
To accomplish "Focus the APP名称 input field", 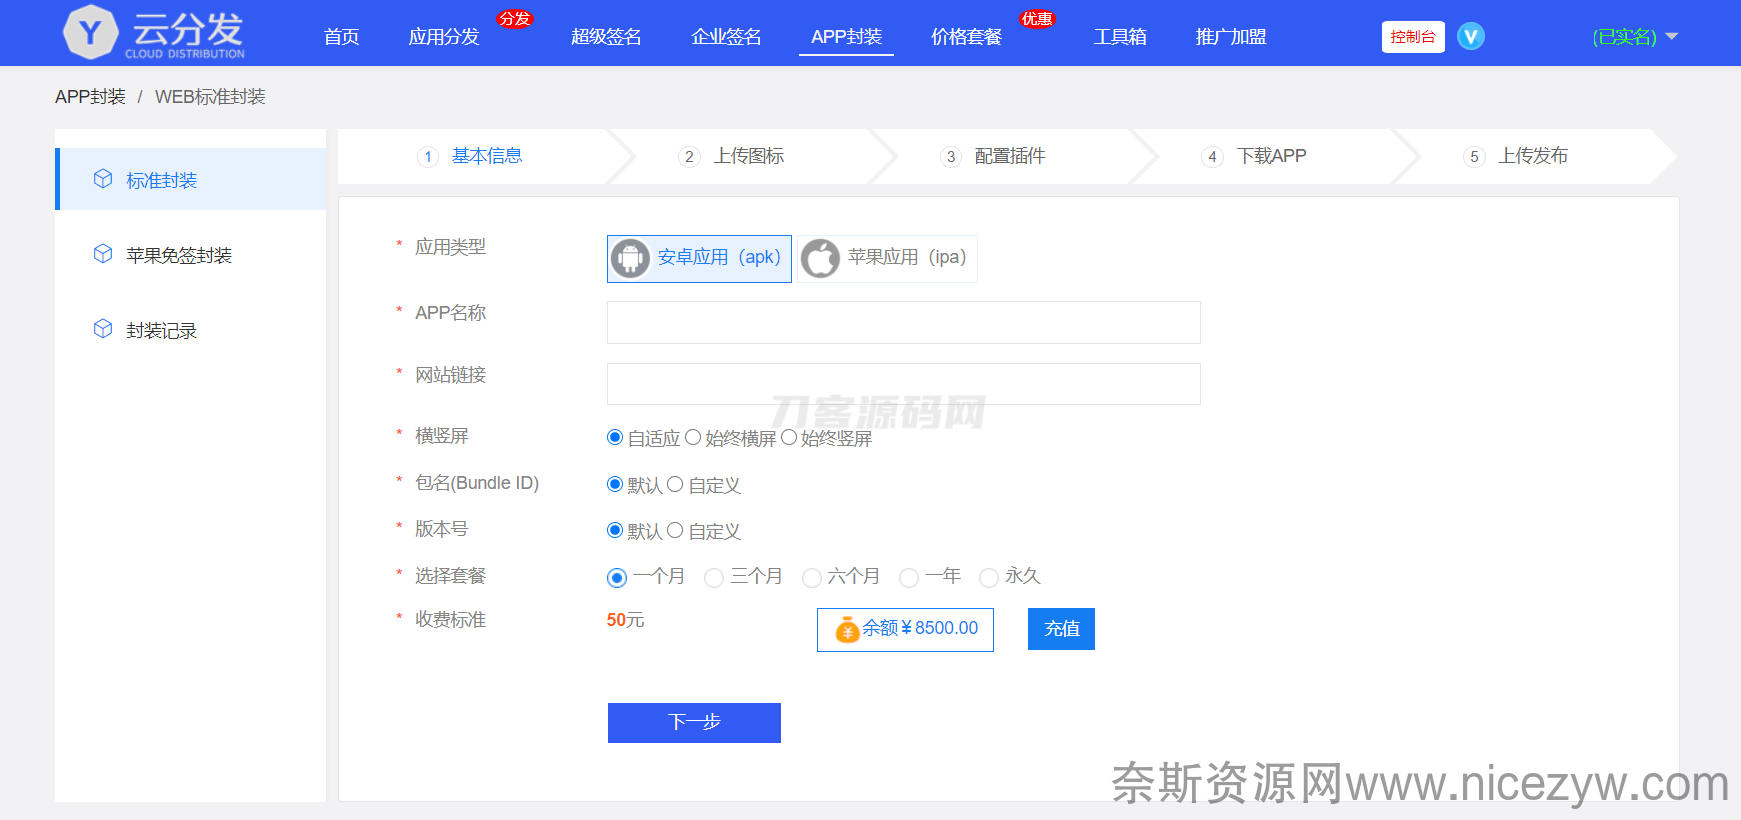I will 903,323.
